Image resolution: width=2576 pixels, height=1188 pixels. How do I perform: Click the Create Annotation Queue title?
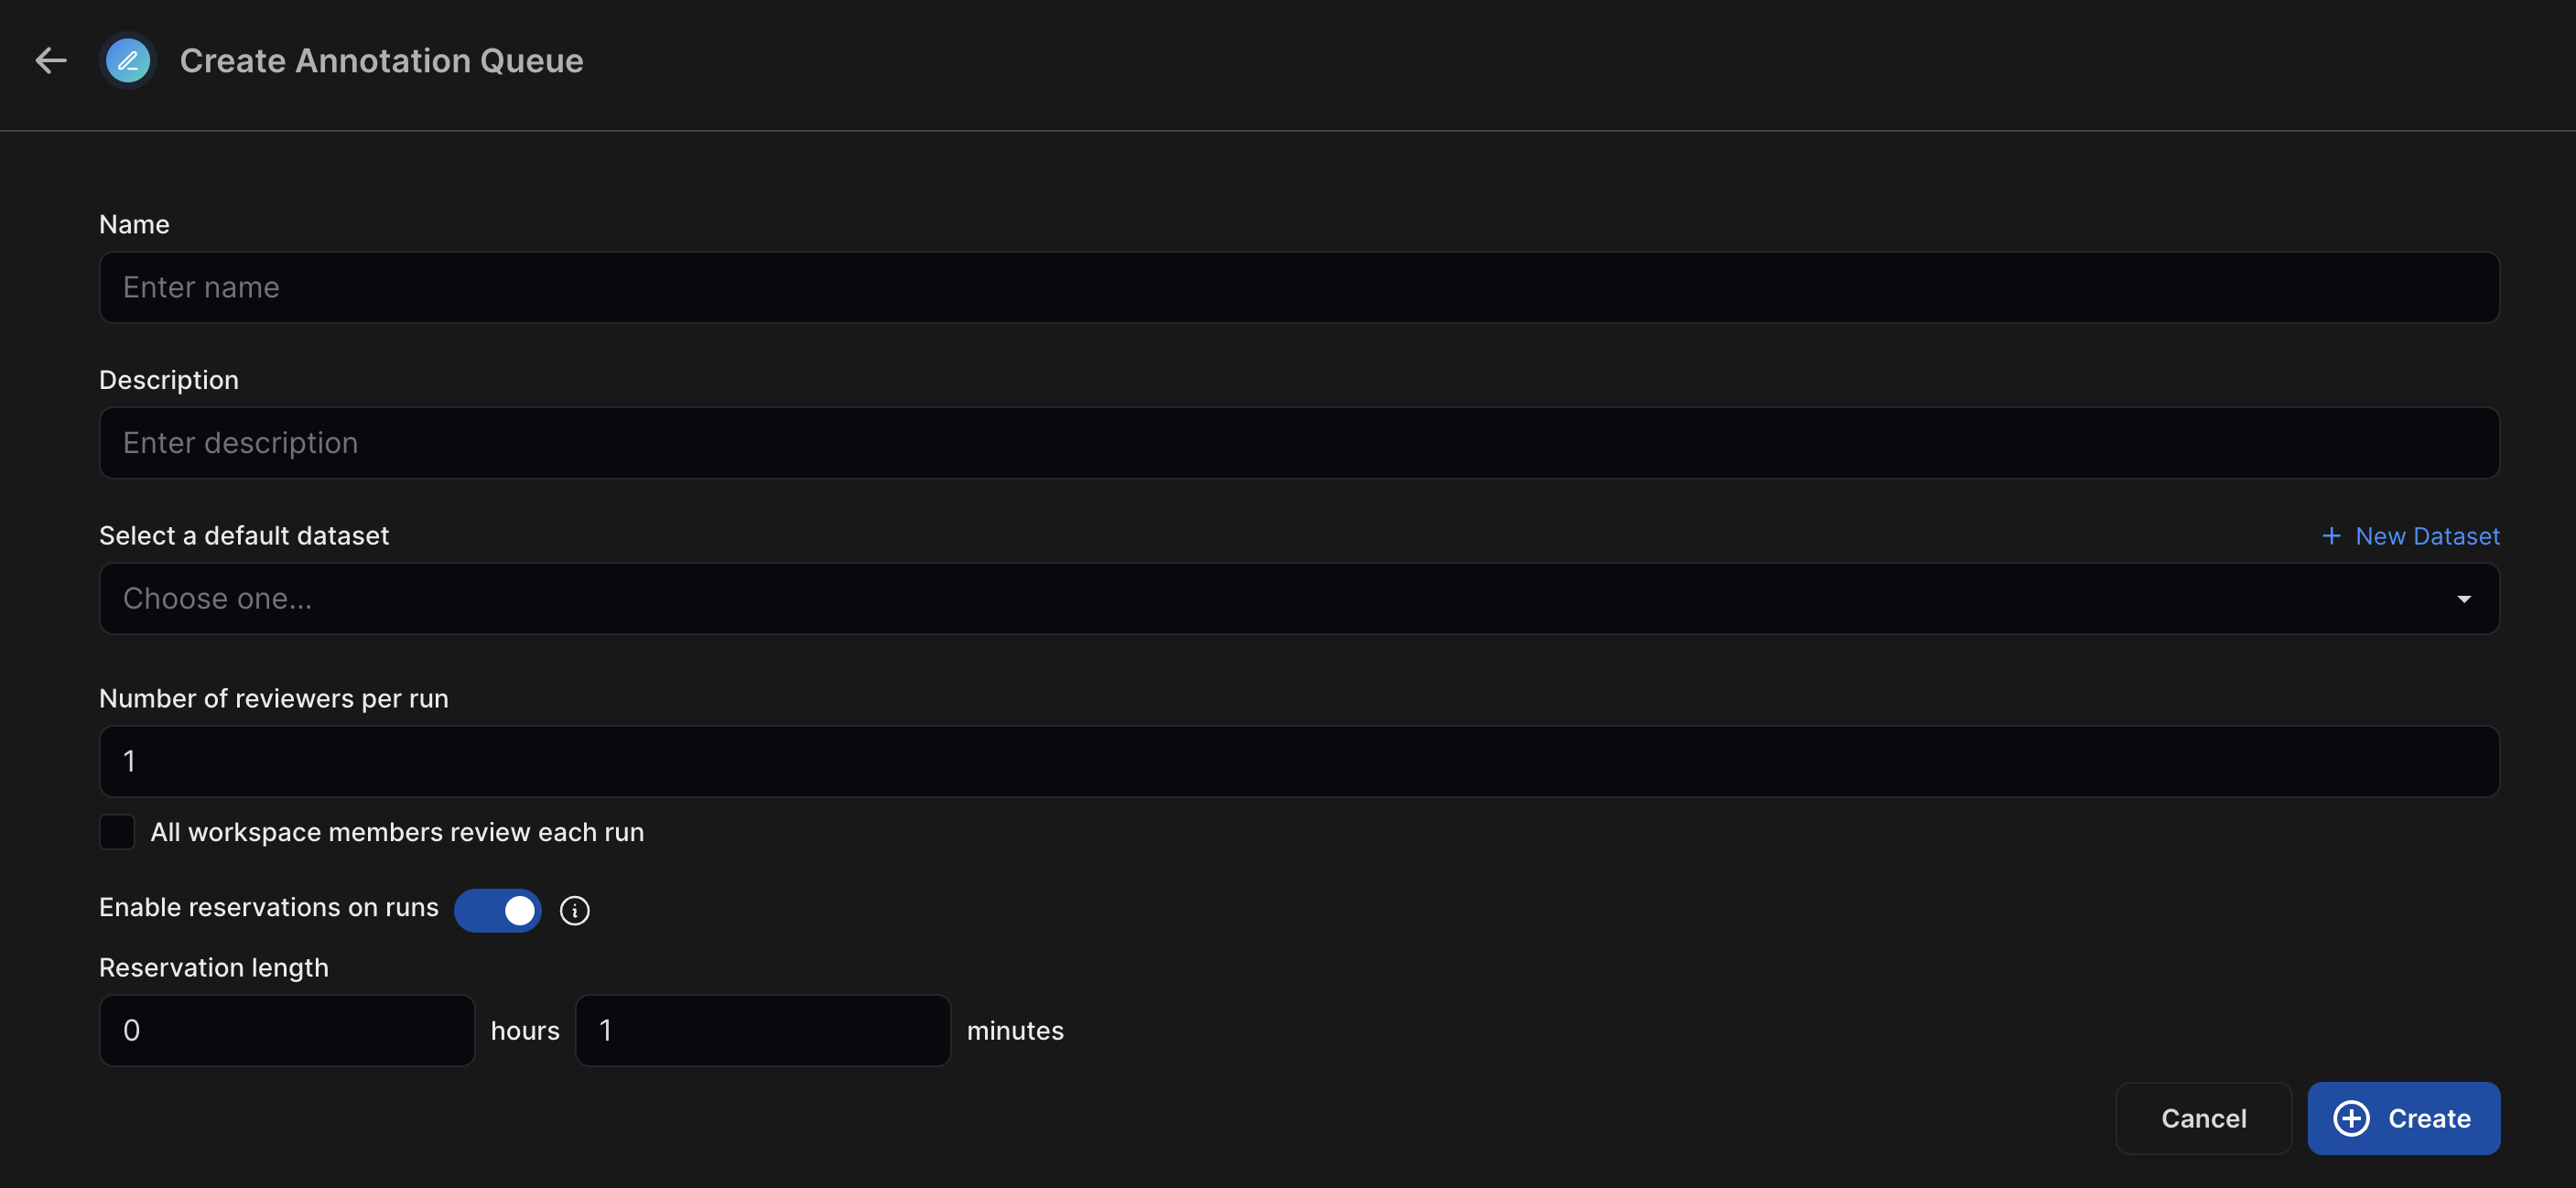pos(381,61)
